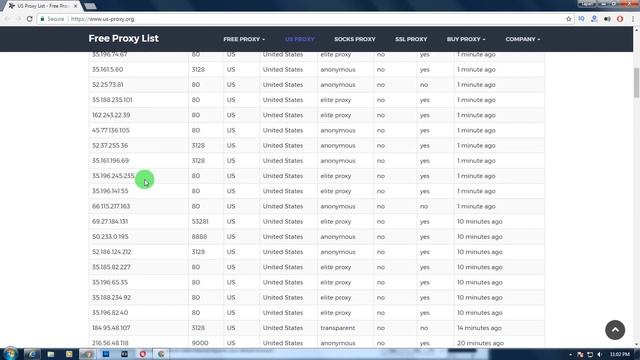Select IP address 35.196.82.40

(x=110, y=313)
